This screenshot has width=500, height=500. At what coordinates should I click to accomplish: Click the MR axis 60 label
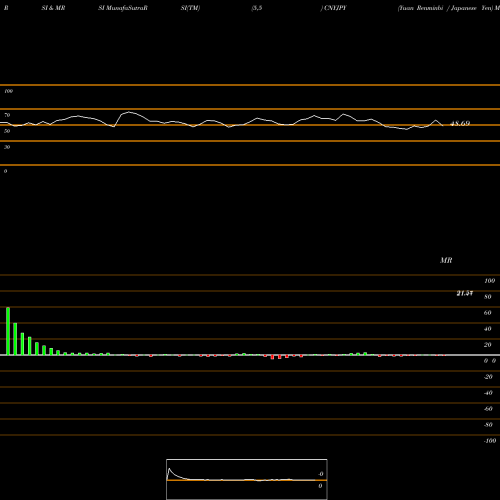[x=488, y=313]
